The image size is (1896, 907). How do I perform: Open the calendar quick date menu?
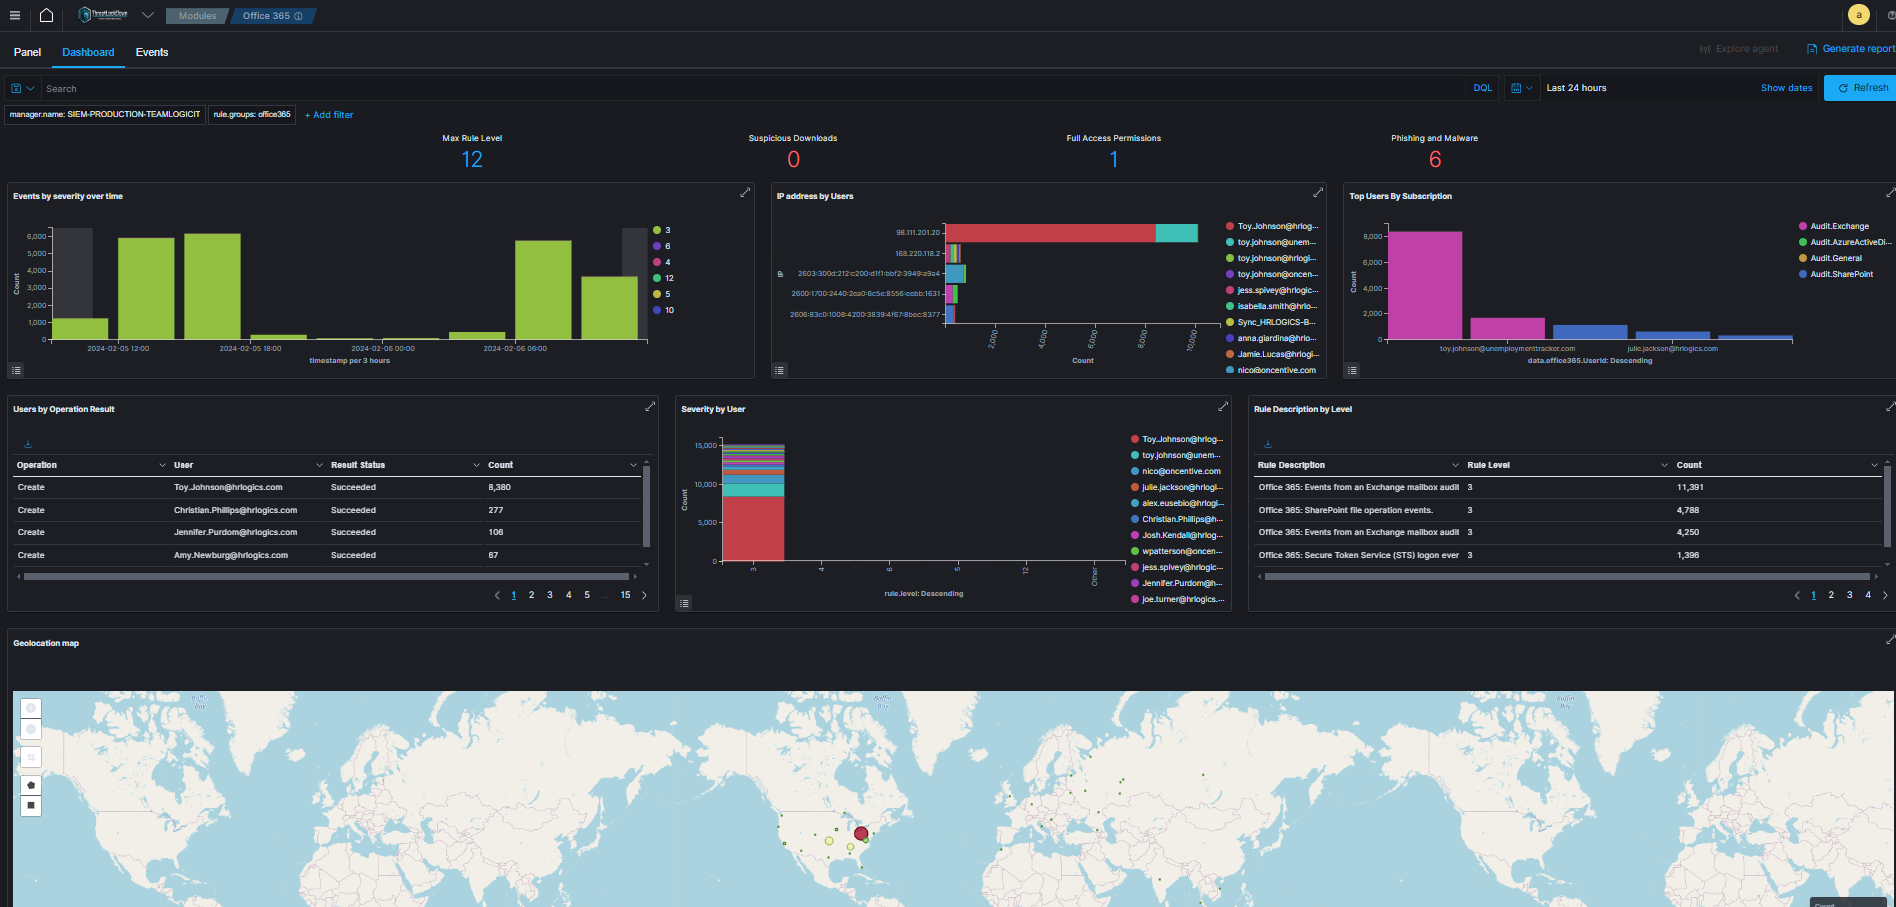1521,88
